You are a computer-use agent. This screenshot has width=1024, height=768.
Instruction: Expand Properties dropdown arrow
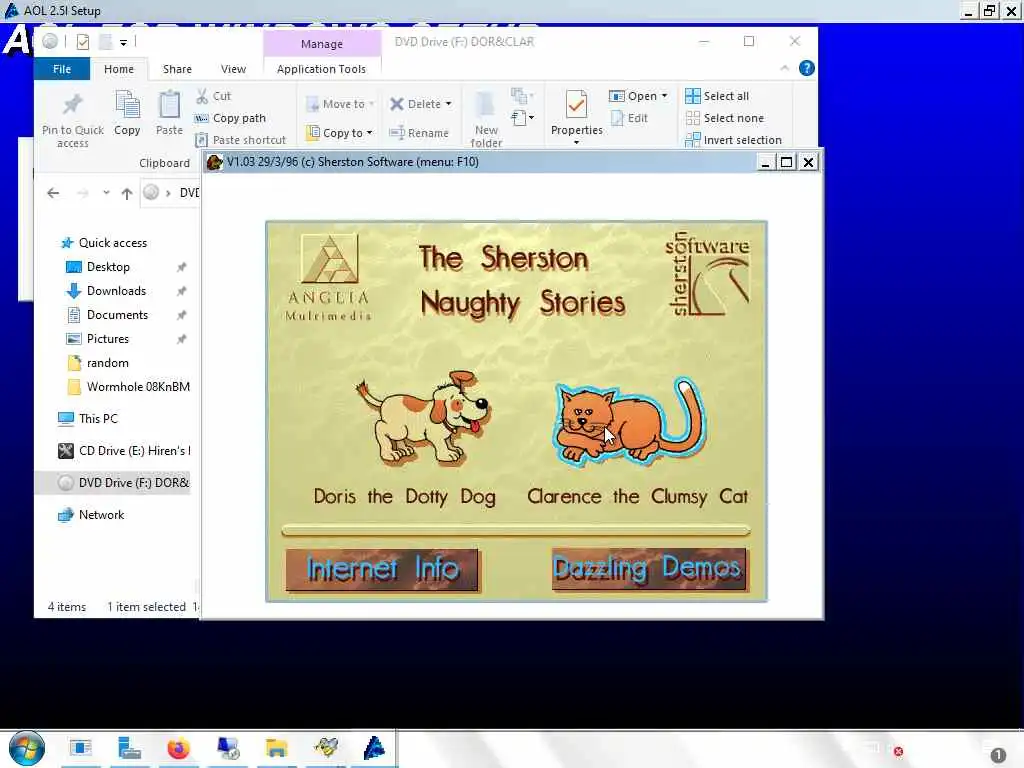[576, 142]
